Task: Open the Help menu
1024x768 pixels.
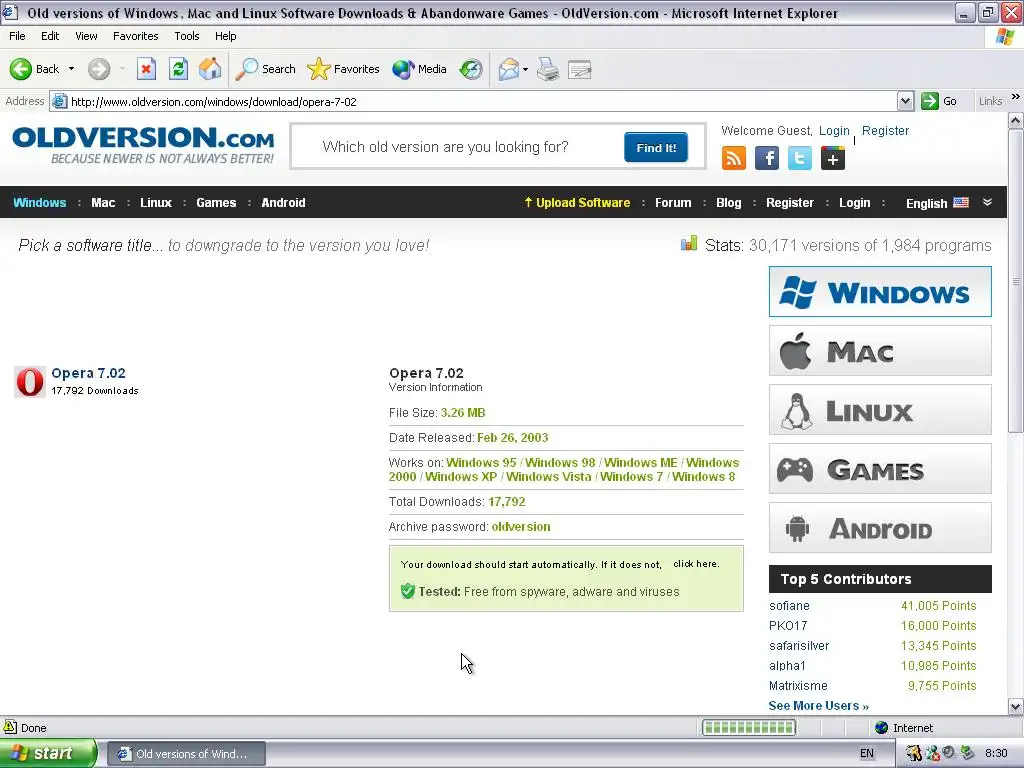Action: click(225, 36)
